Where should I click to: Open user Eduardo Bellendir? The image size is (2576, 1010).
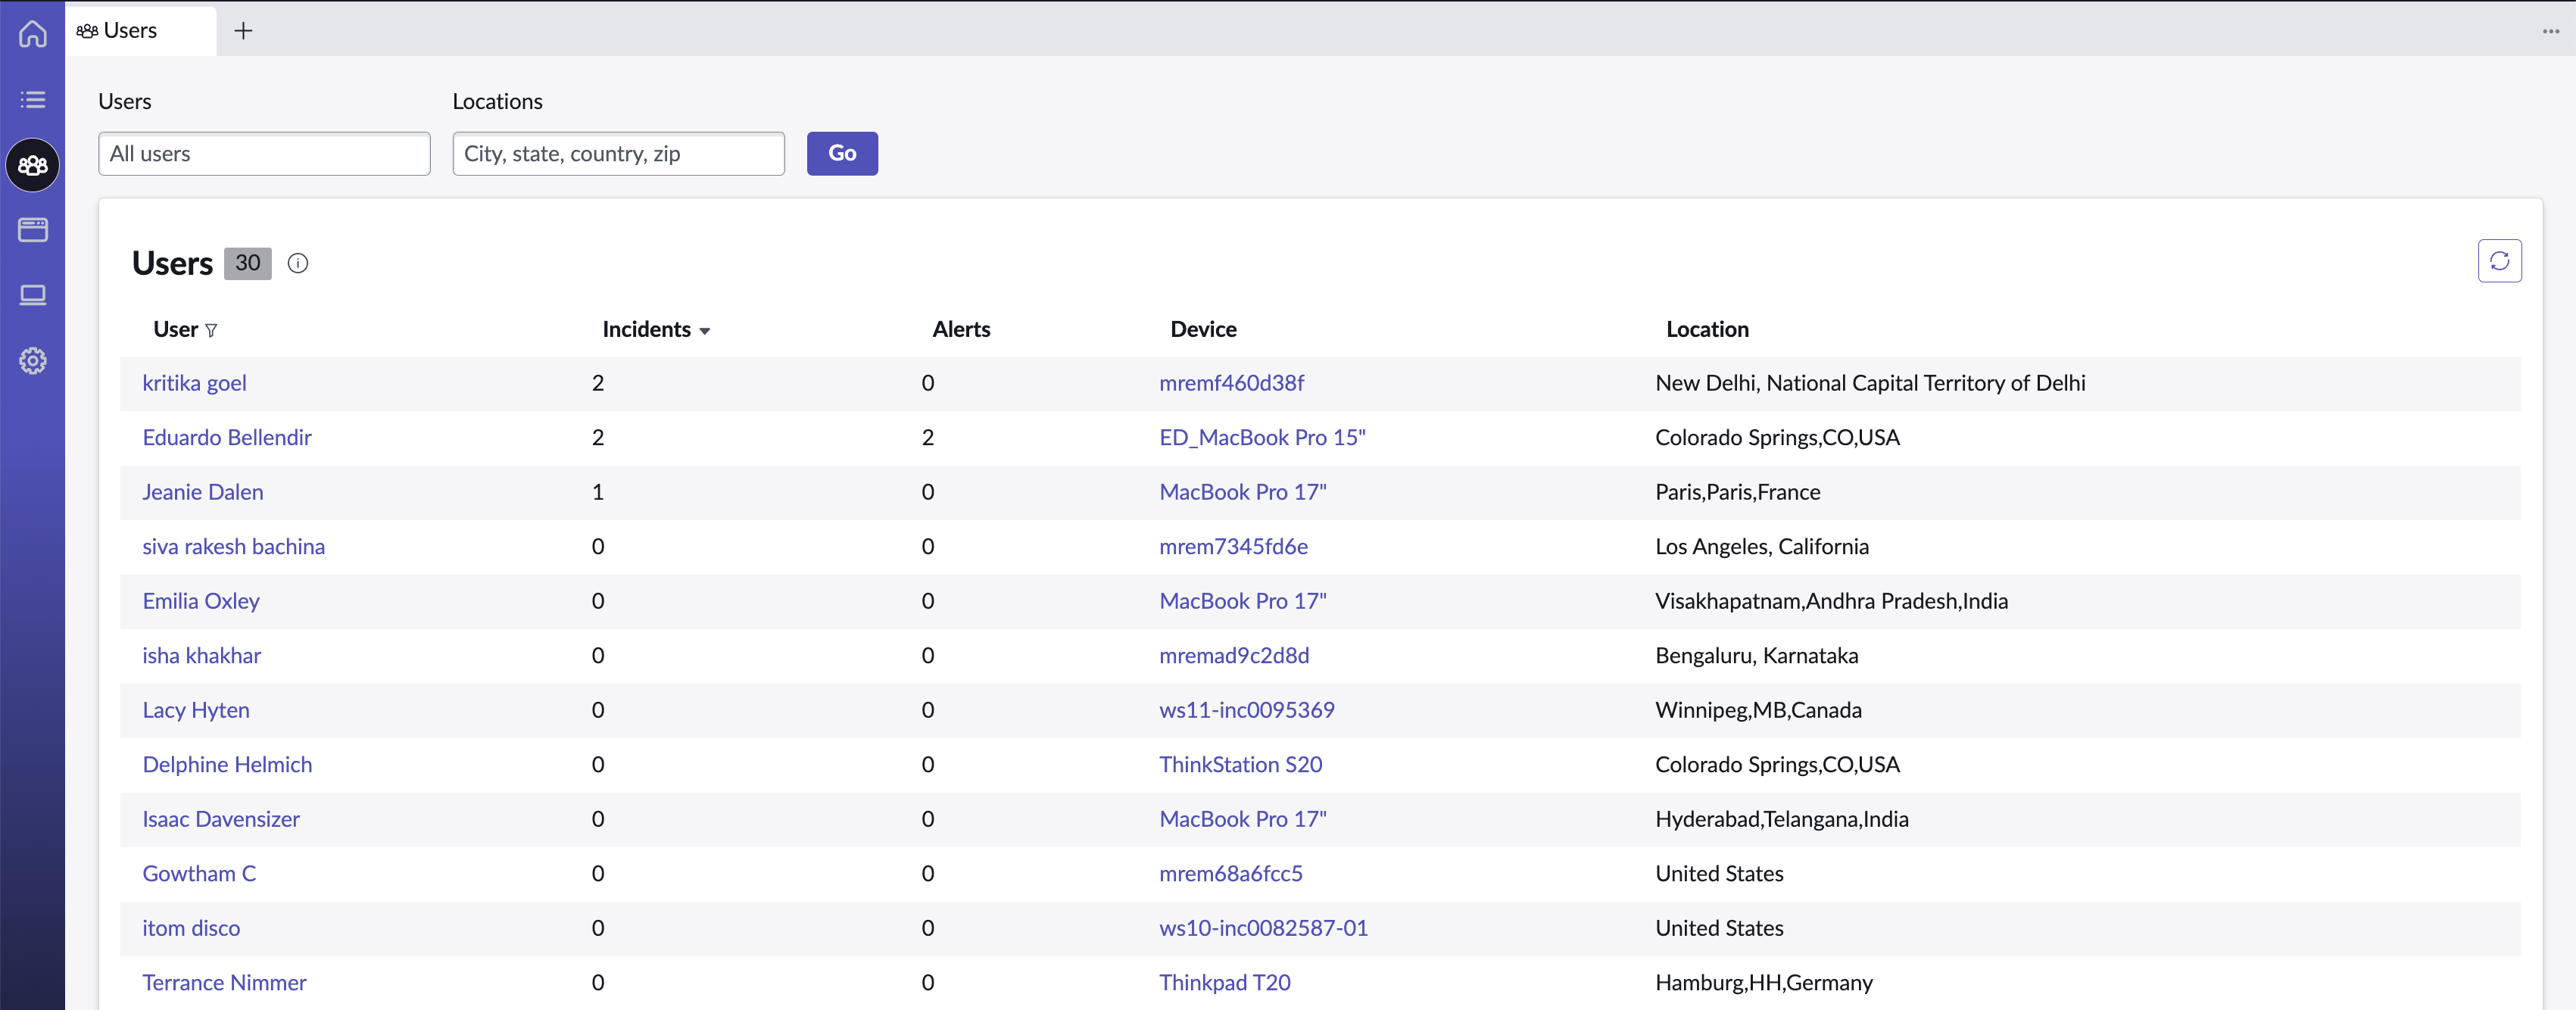227,437
